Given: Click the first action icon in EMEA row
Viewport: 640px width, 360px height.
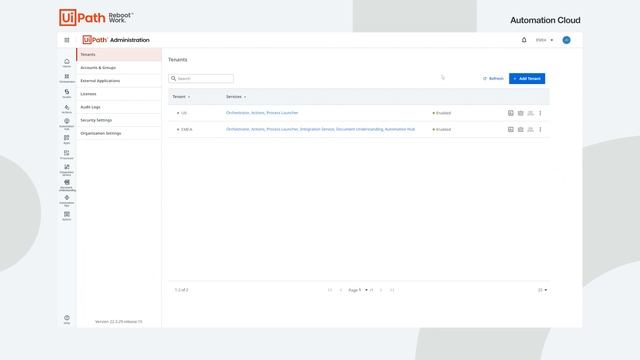Looking at the screenshot, I should click(511, 129).
